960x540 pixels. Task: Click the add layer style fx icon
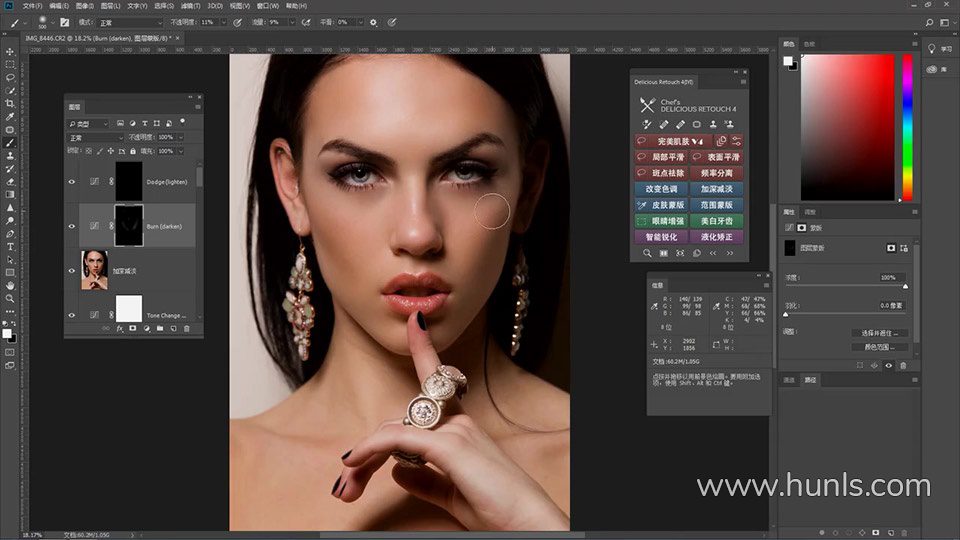tap(119, 329)
